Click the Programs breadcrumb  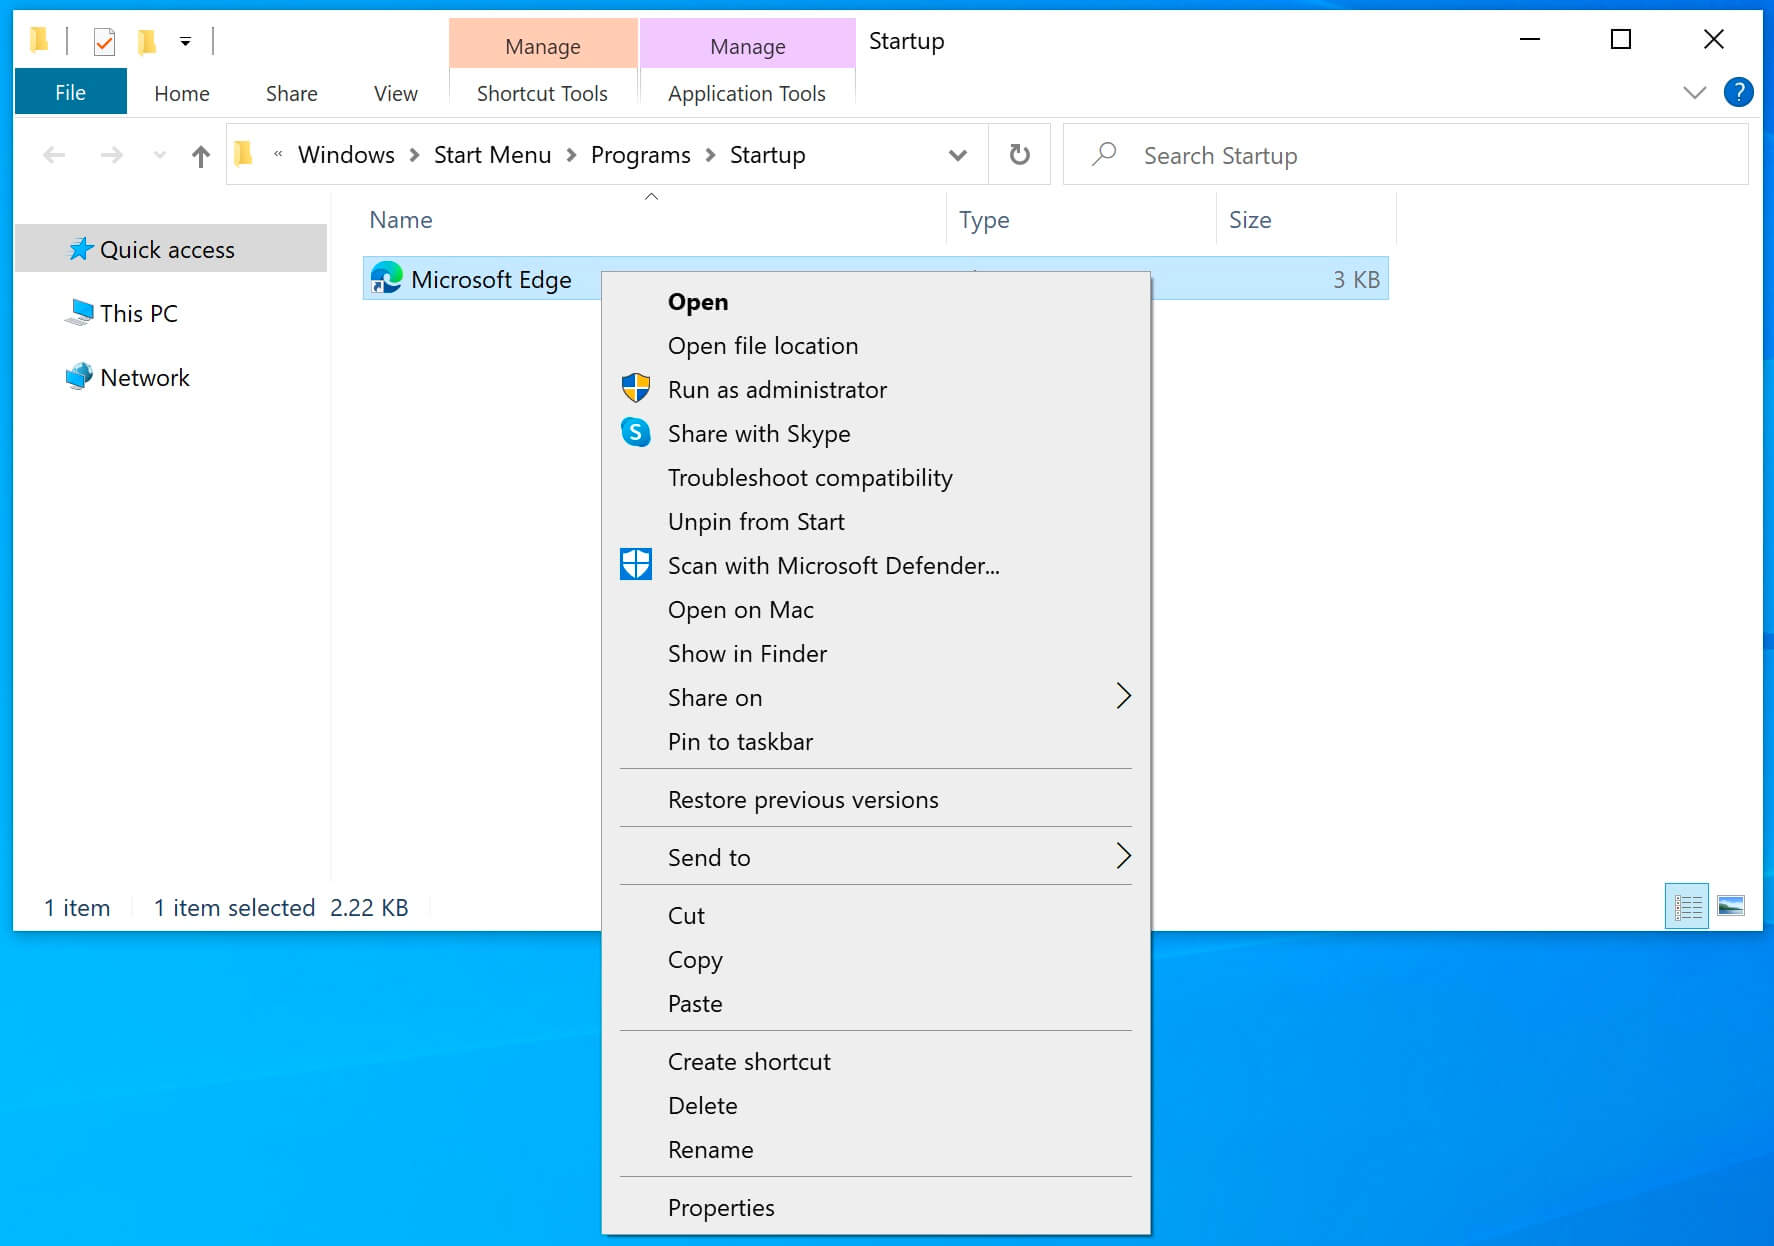point(641,155)
